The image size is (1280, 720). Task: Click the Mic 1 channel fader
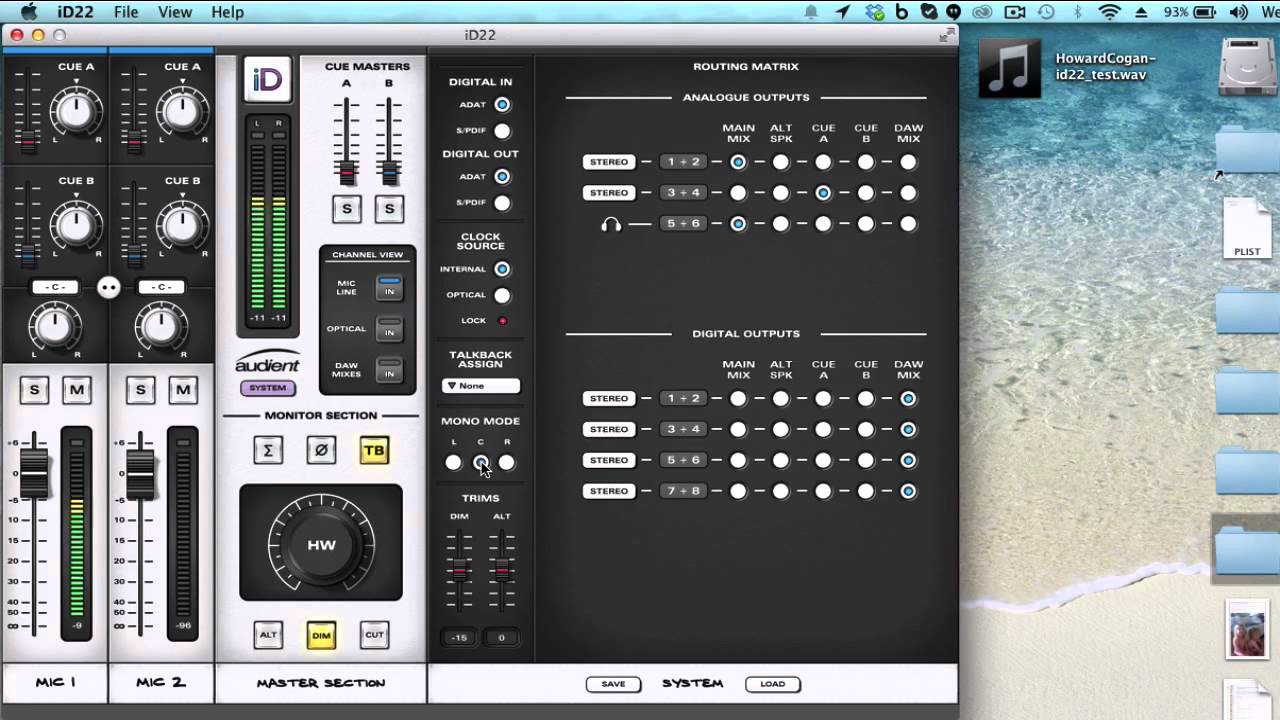pos(34,475)
